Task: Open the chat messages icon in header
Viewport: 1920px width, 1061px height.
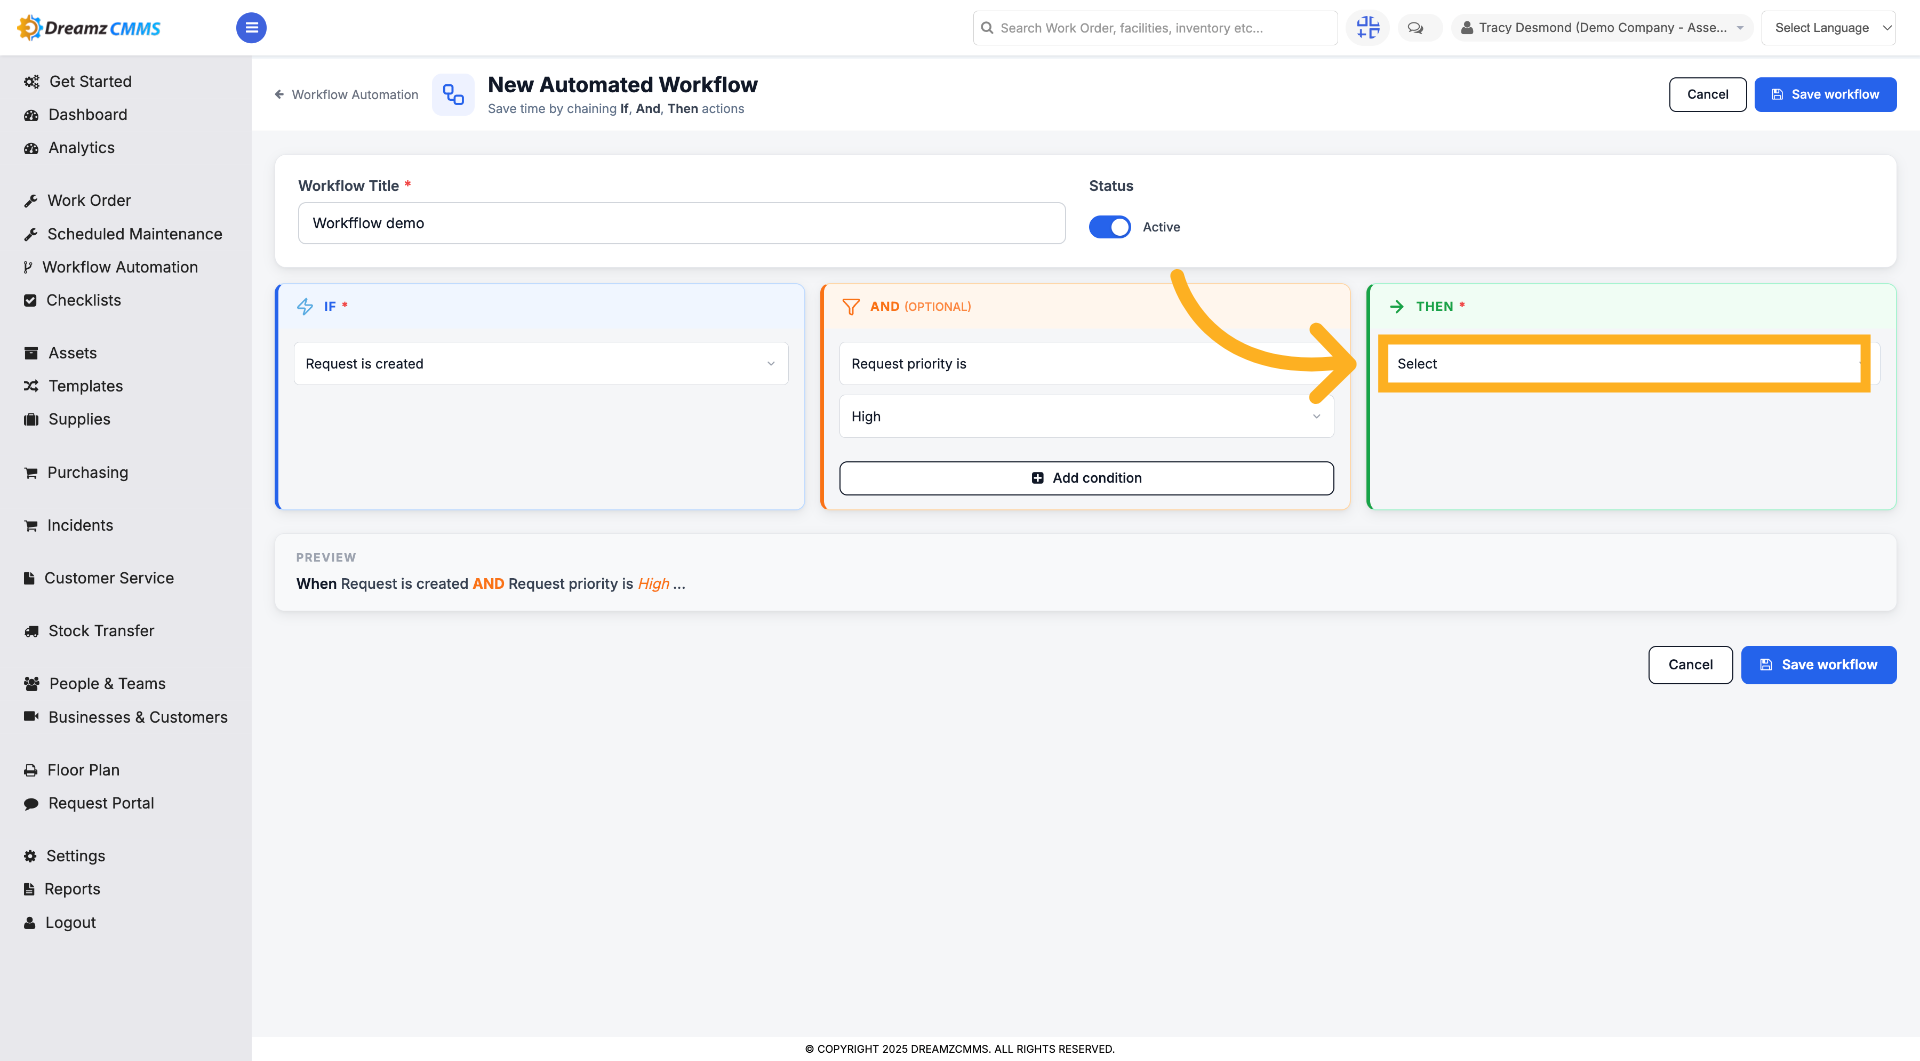Action: click(x=1416, y=28)
